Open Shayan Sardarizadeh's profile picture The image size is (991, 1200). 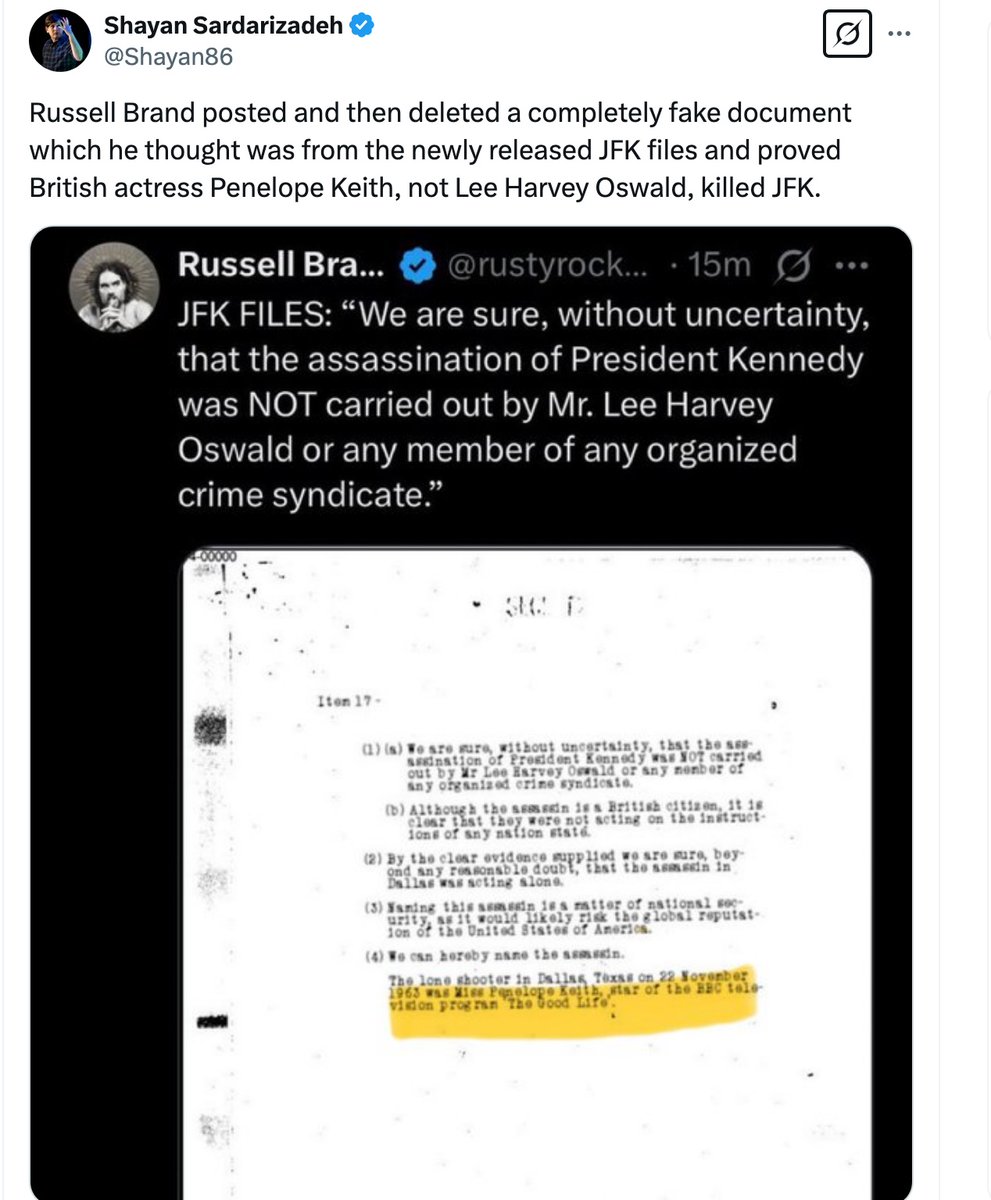click(x=60, y=41)
